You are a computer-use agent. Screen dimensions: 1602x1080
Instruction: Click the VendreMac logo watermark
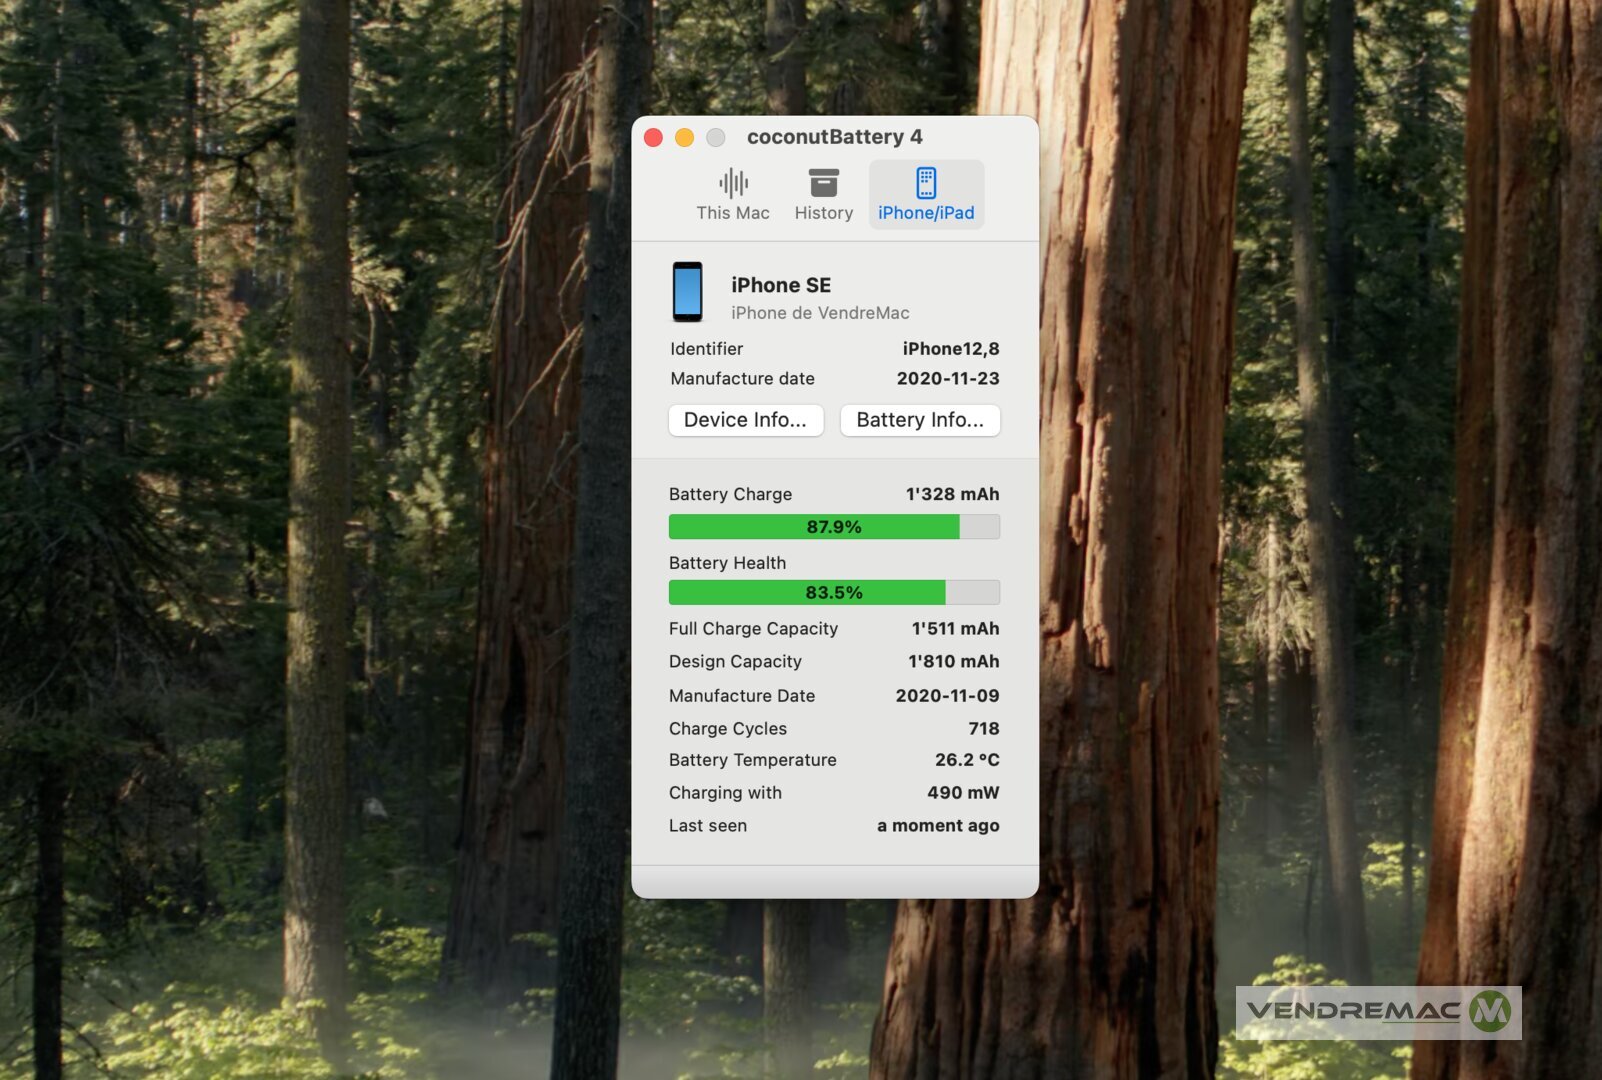coord(1378,1012)
